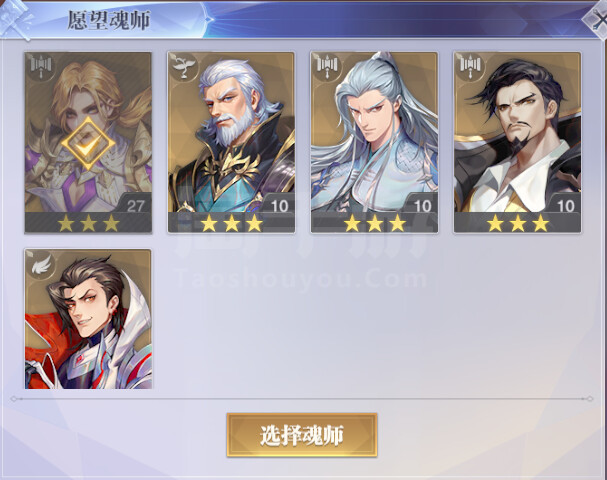Pick the red-caped grinning hero card
The height and width of the screenshot is (480, 607).
(x=88, y=319)
